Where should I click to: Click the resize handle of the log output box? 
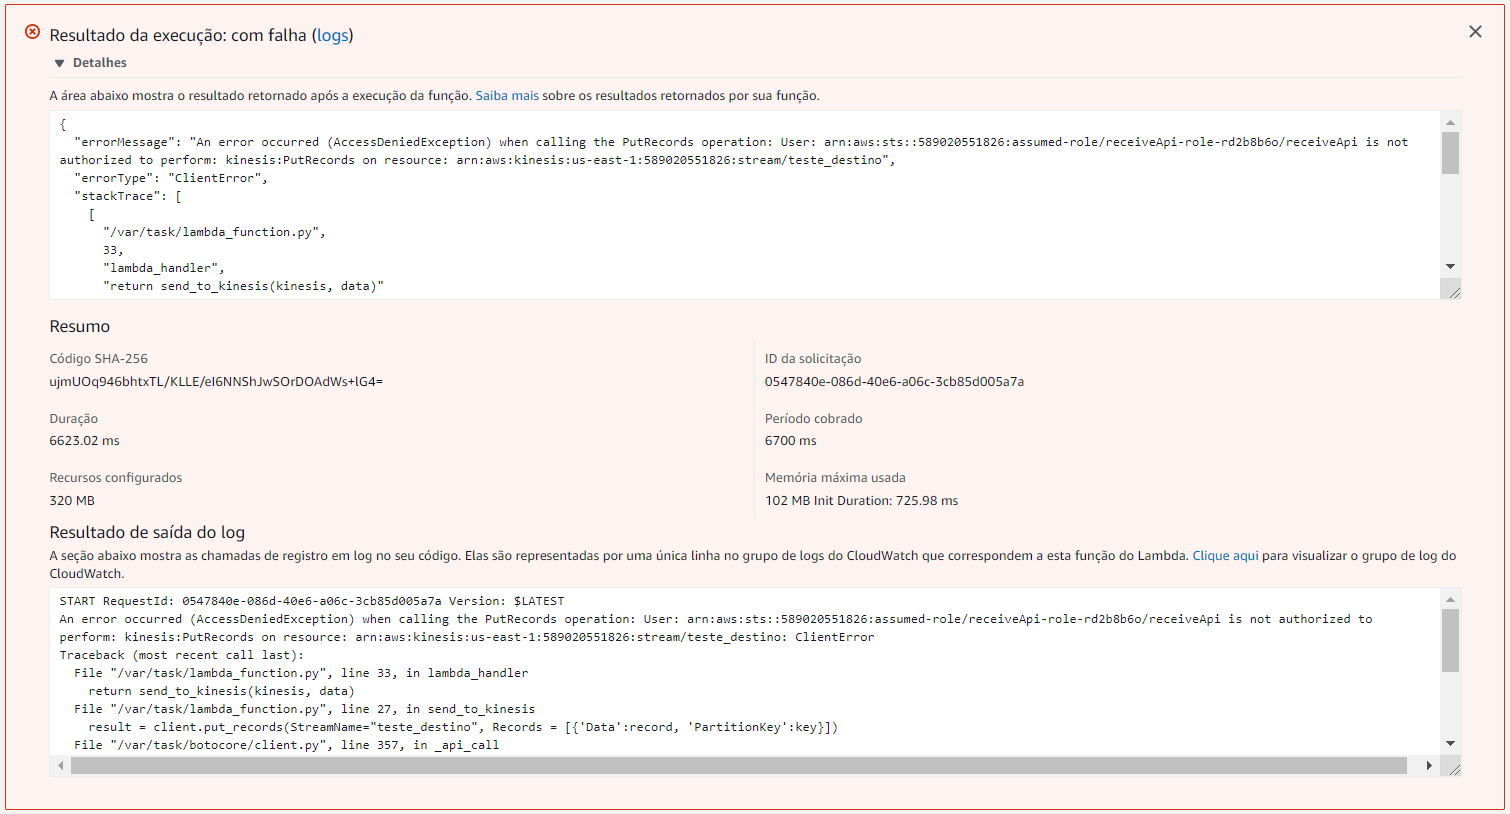pos(1453,768)
